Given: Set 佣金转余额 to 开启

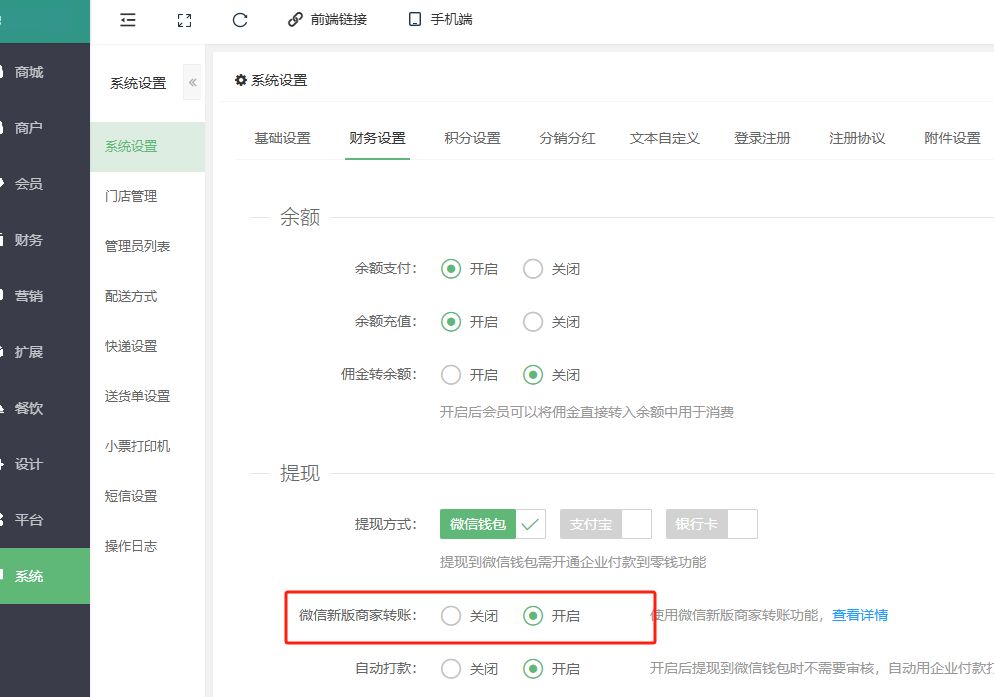Looking at the screenshot, I should [451, 375].
